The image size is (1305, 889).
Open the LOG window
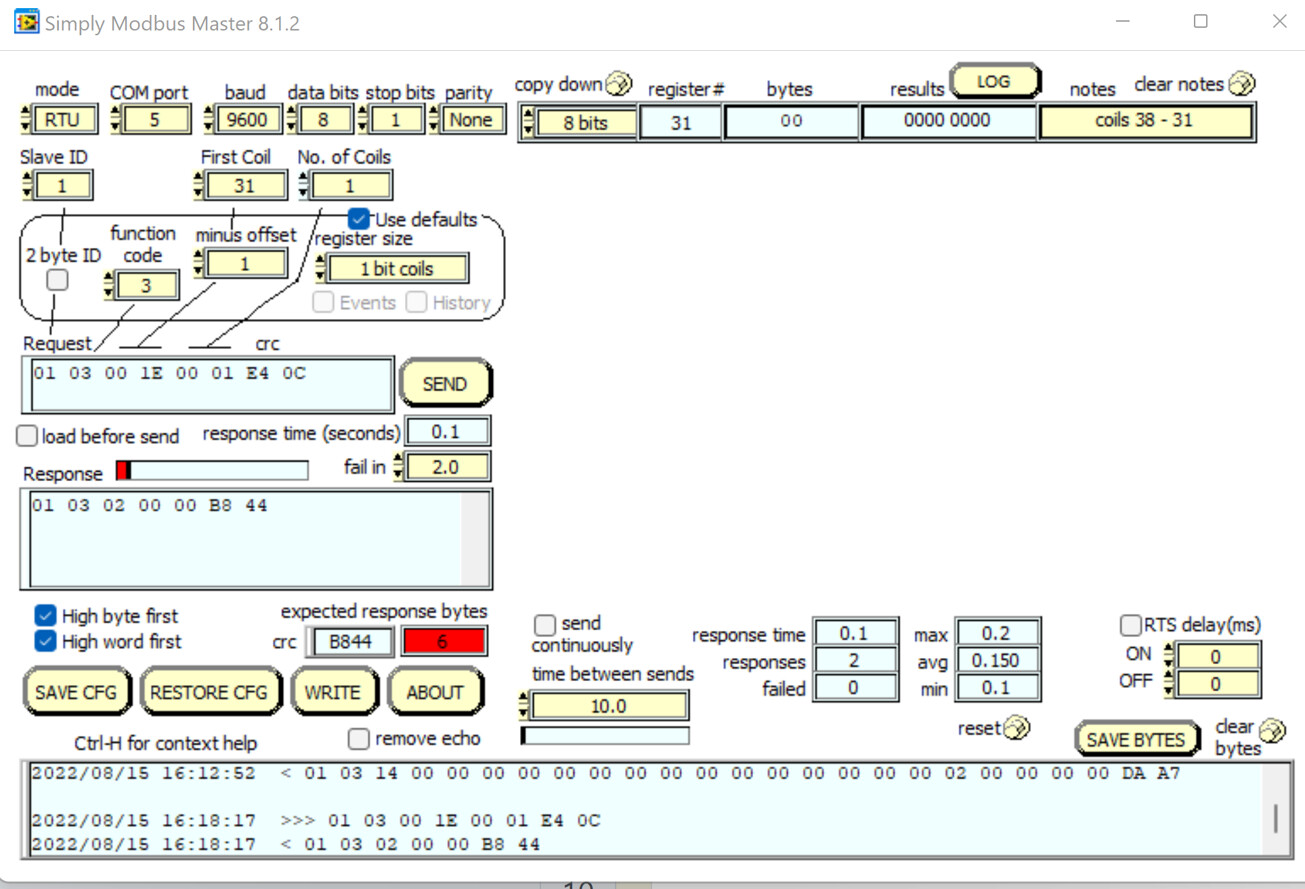click(995, 82)
